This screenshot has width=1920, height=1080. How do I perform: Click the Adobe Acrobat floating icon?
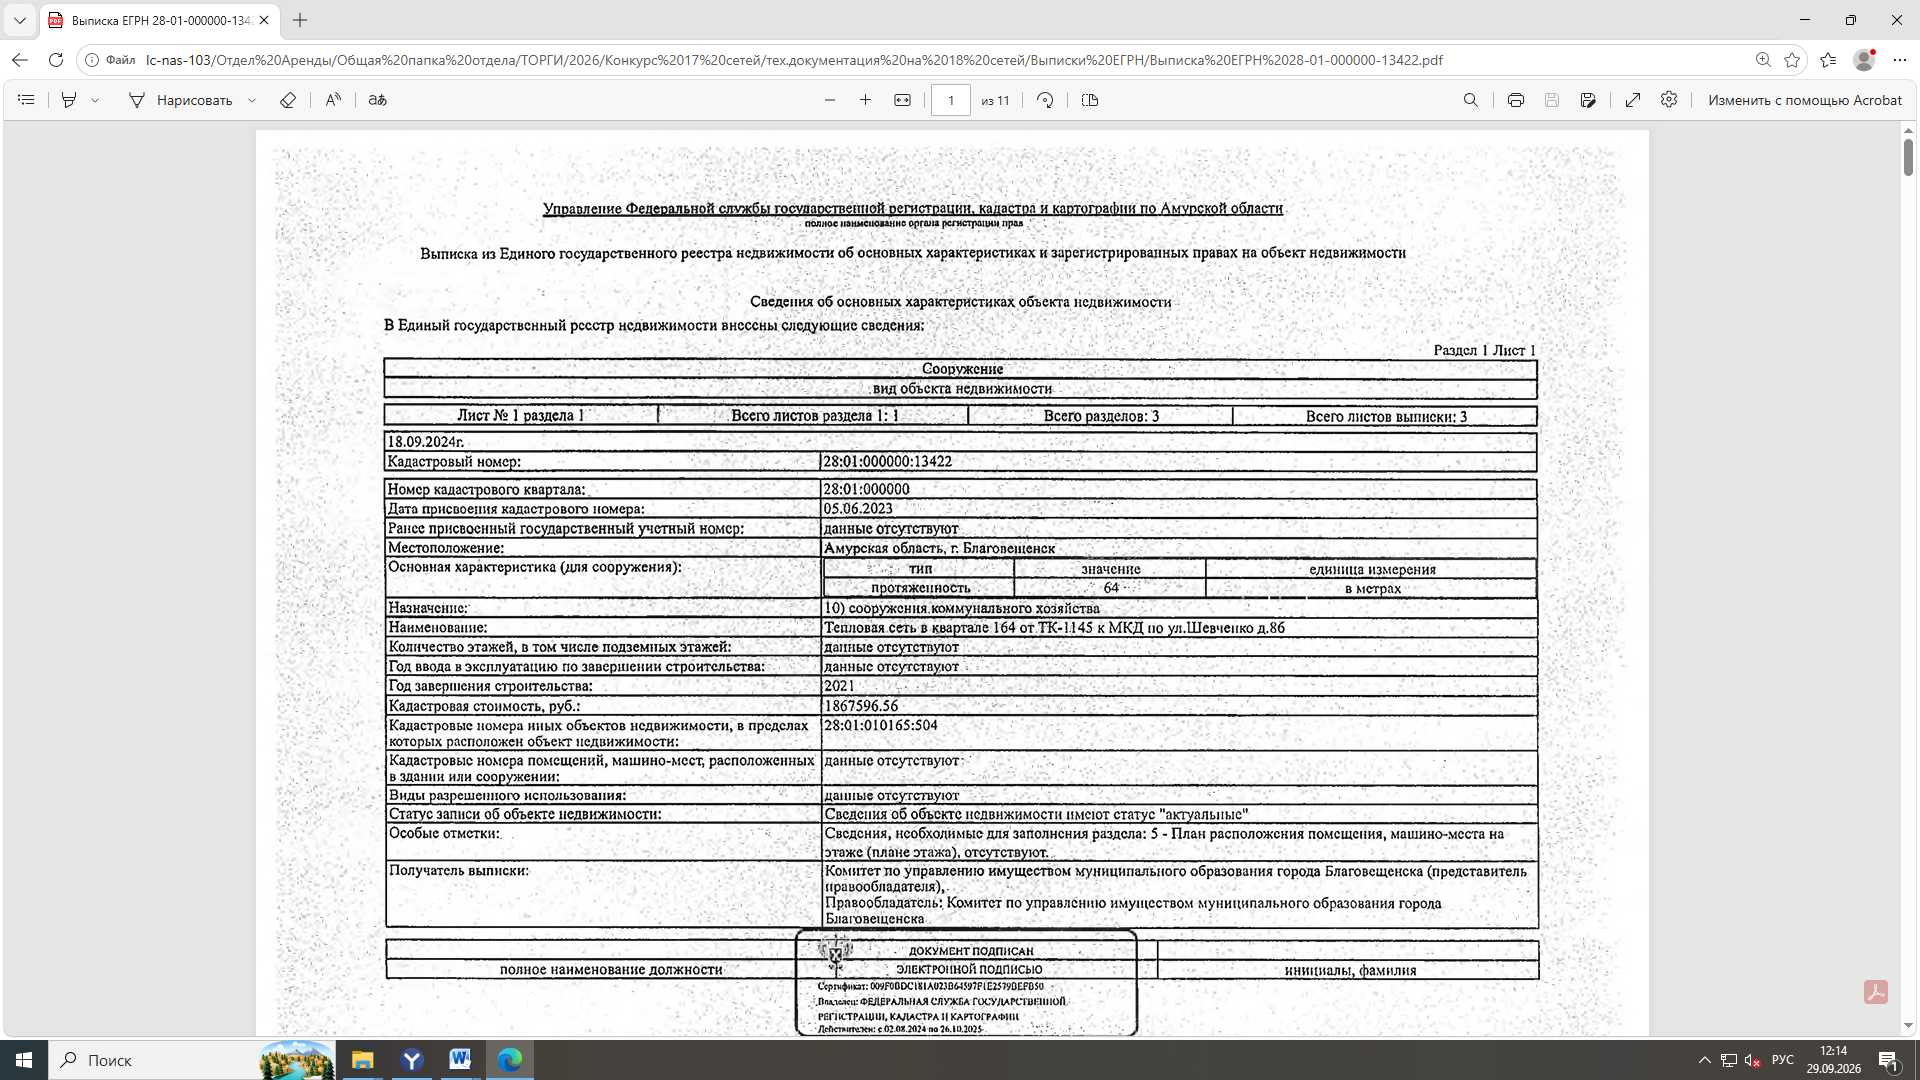1876,992
